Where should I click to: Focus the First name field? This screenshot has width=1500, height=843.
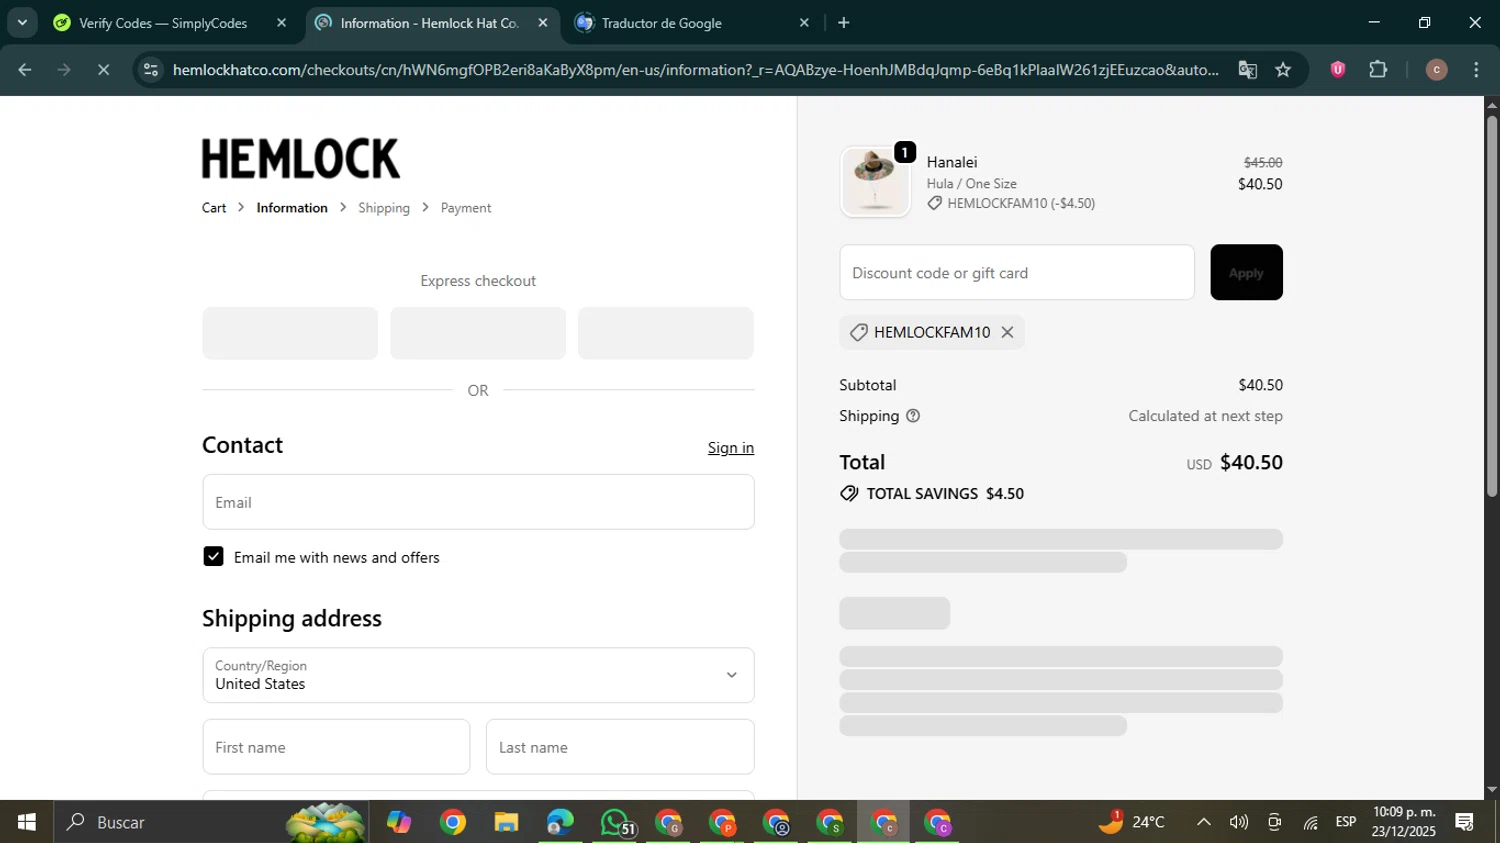click(x=336, y=747)
